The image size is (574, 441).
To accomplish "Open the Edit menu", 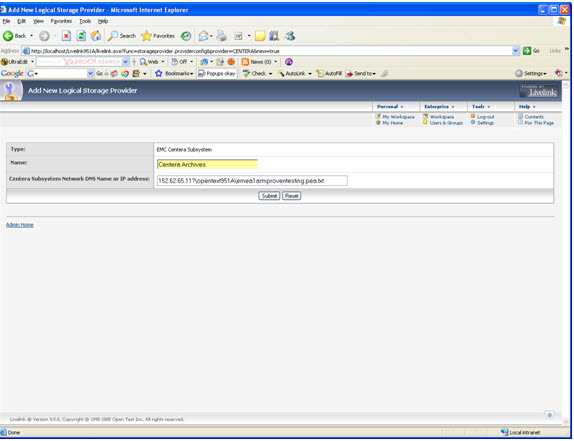I will (x=22, y=21).
